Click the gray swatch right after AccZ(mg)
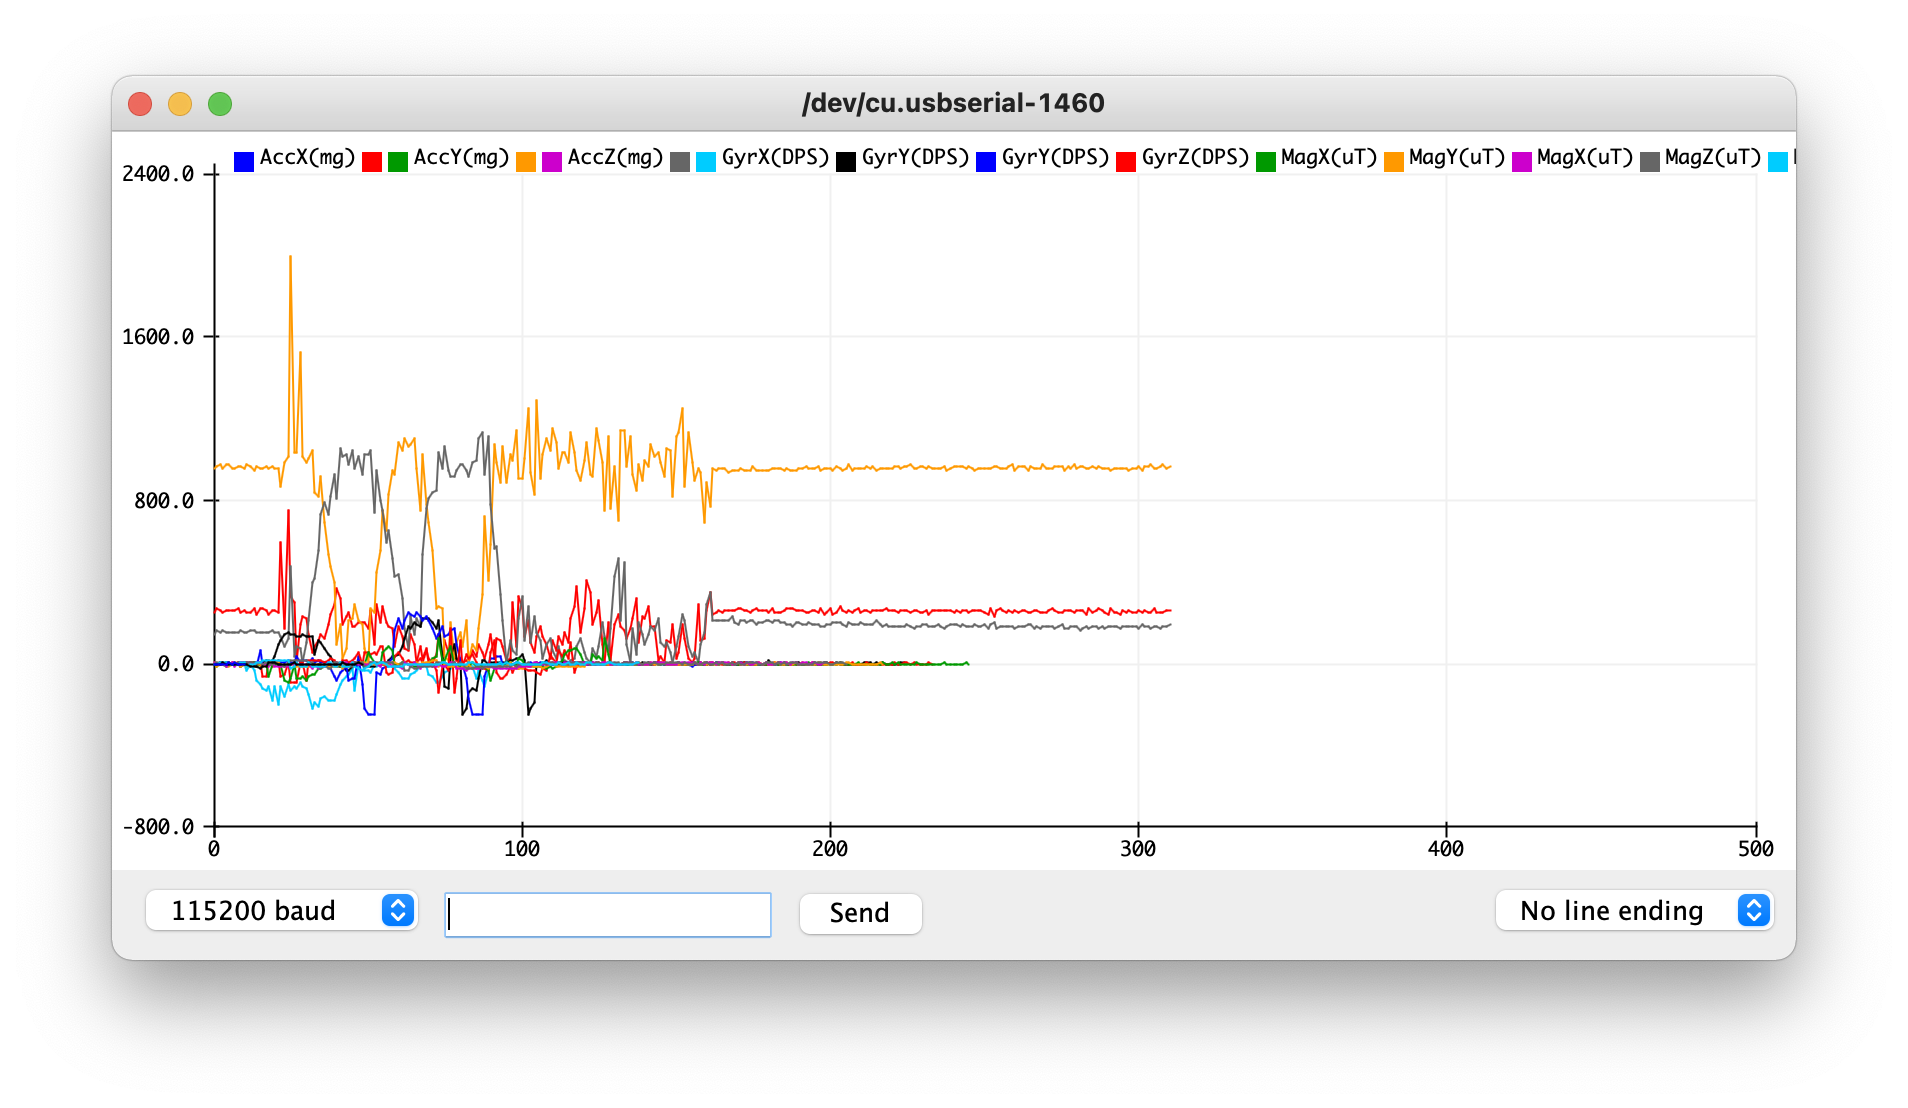 click(x=680, y=161)
